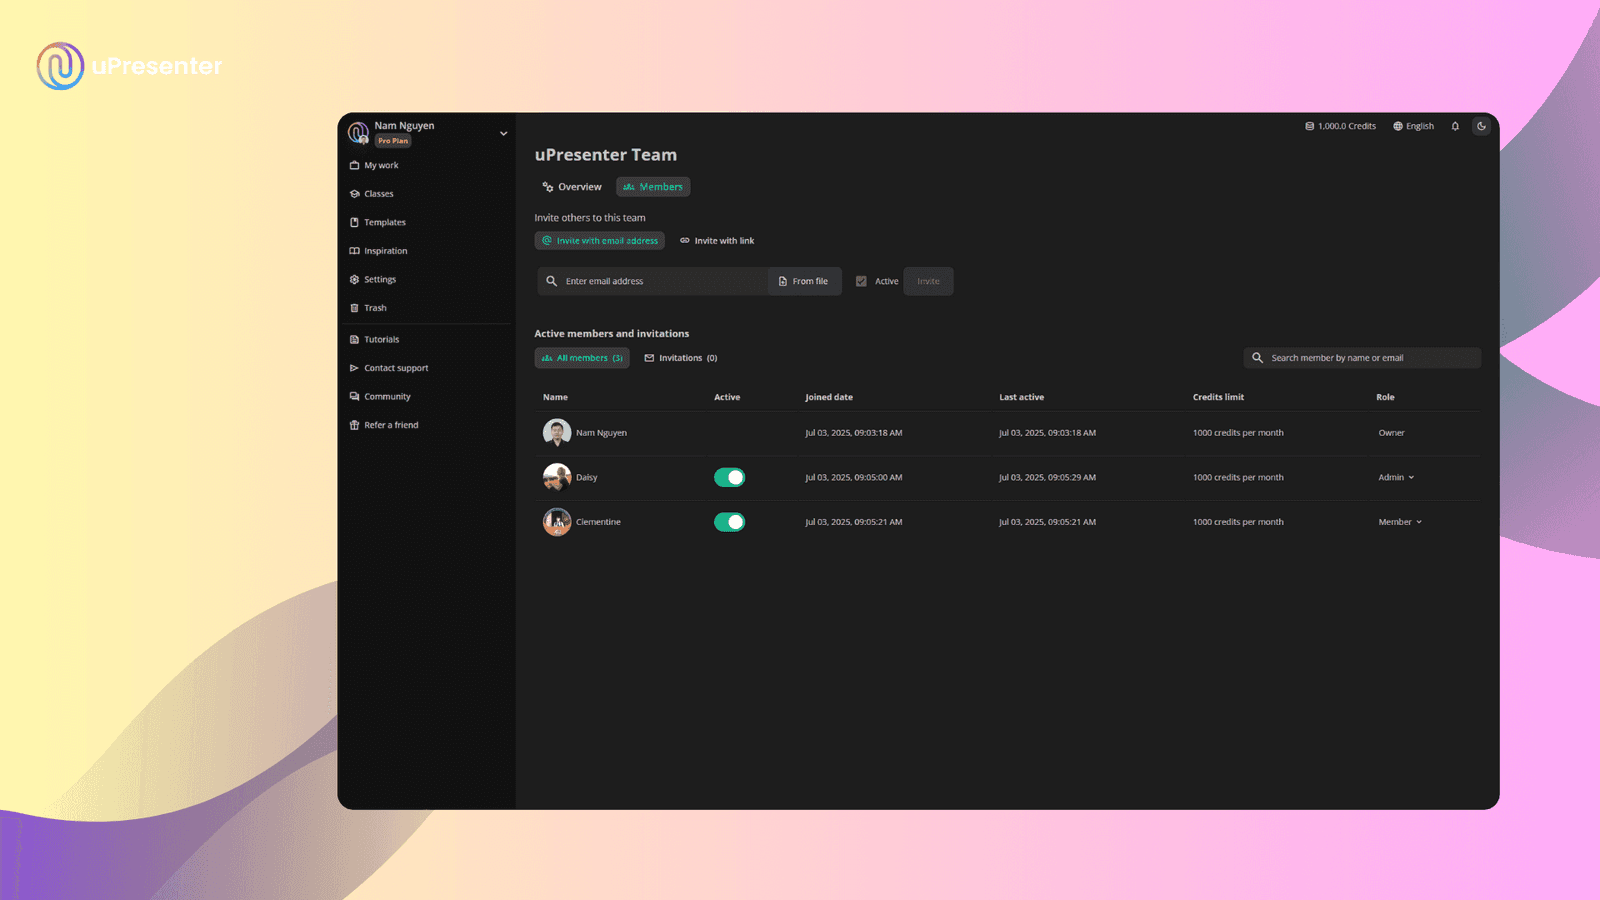Click Clementine's last active 09:05:21 AM
The image size is (1600, 900).
pos(1047,522)
